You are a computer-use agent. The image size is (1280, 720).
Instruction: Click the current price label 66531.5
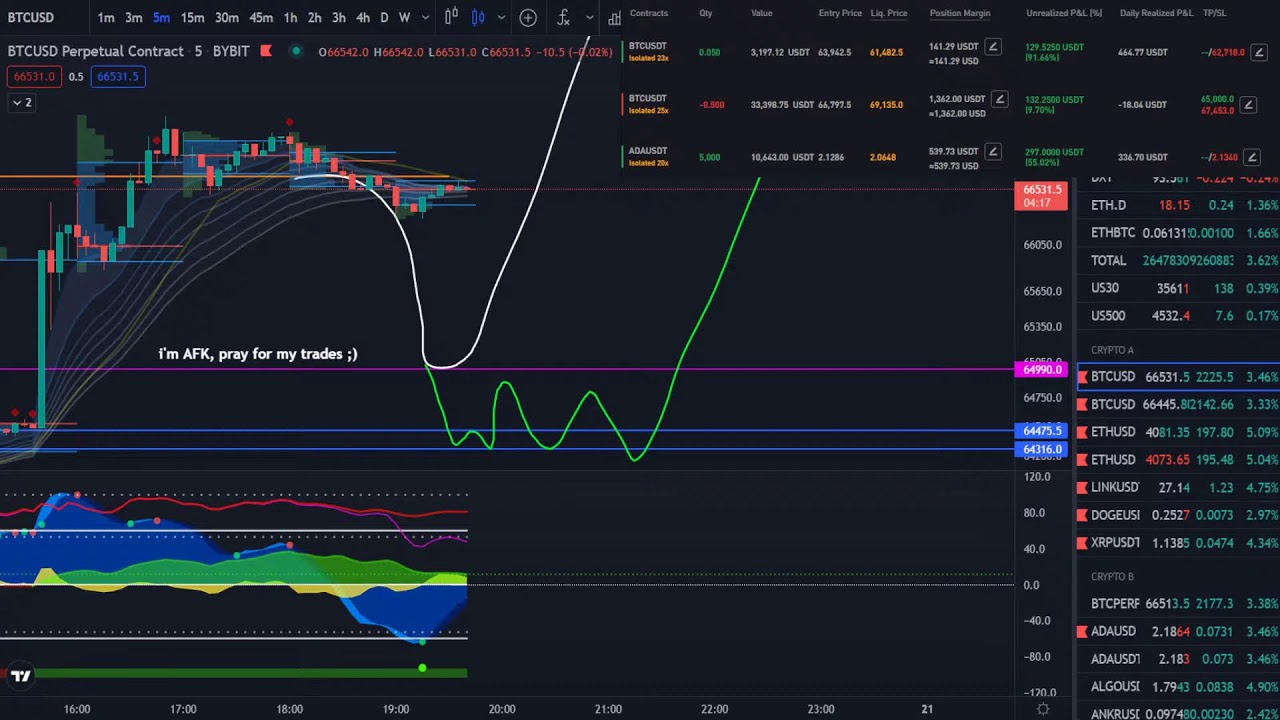click(x=1041, y=195)
